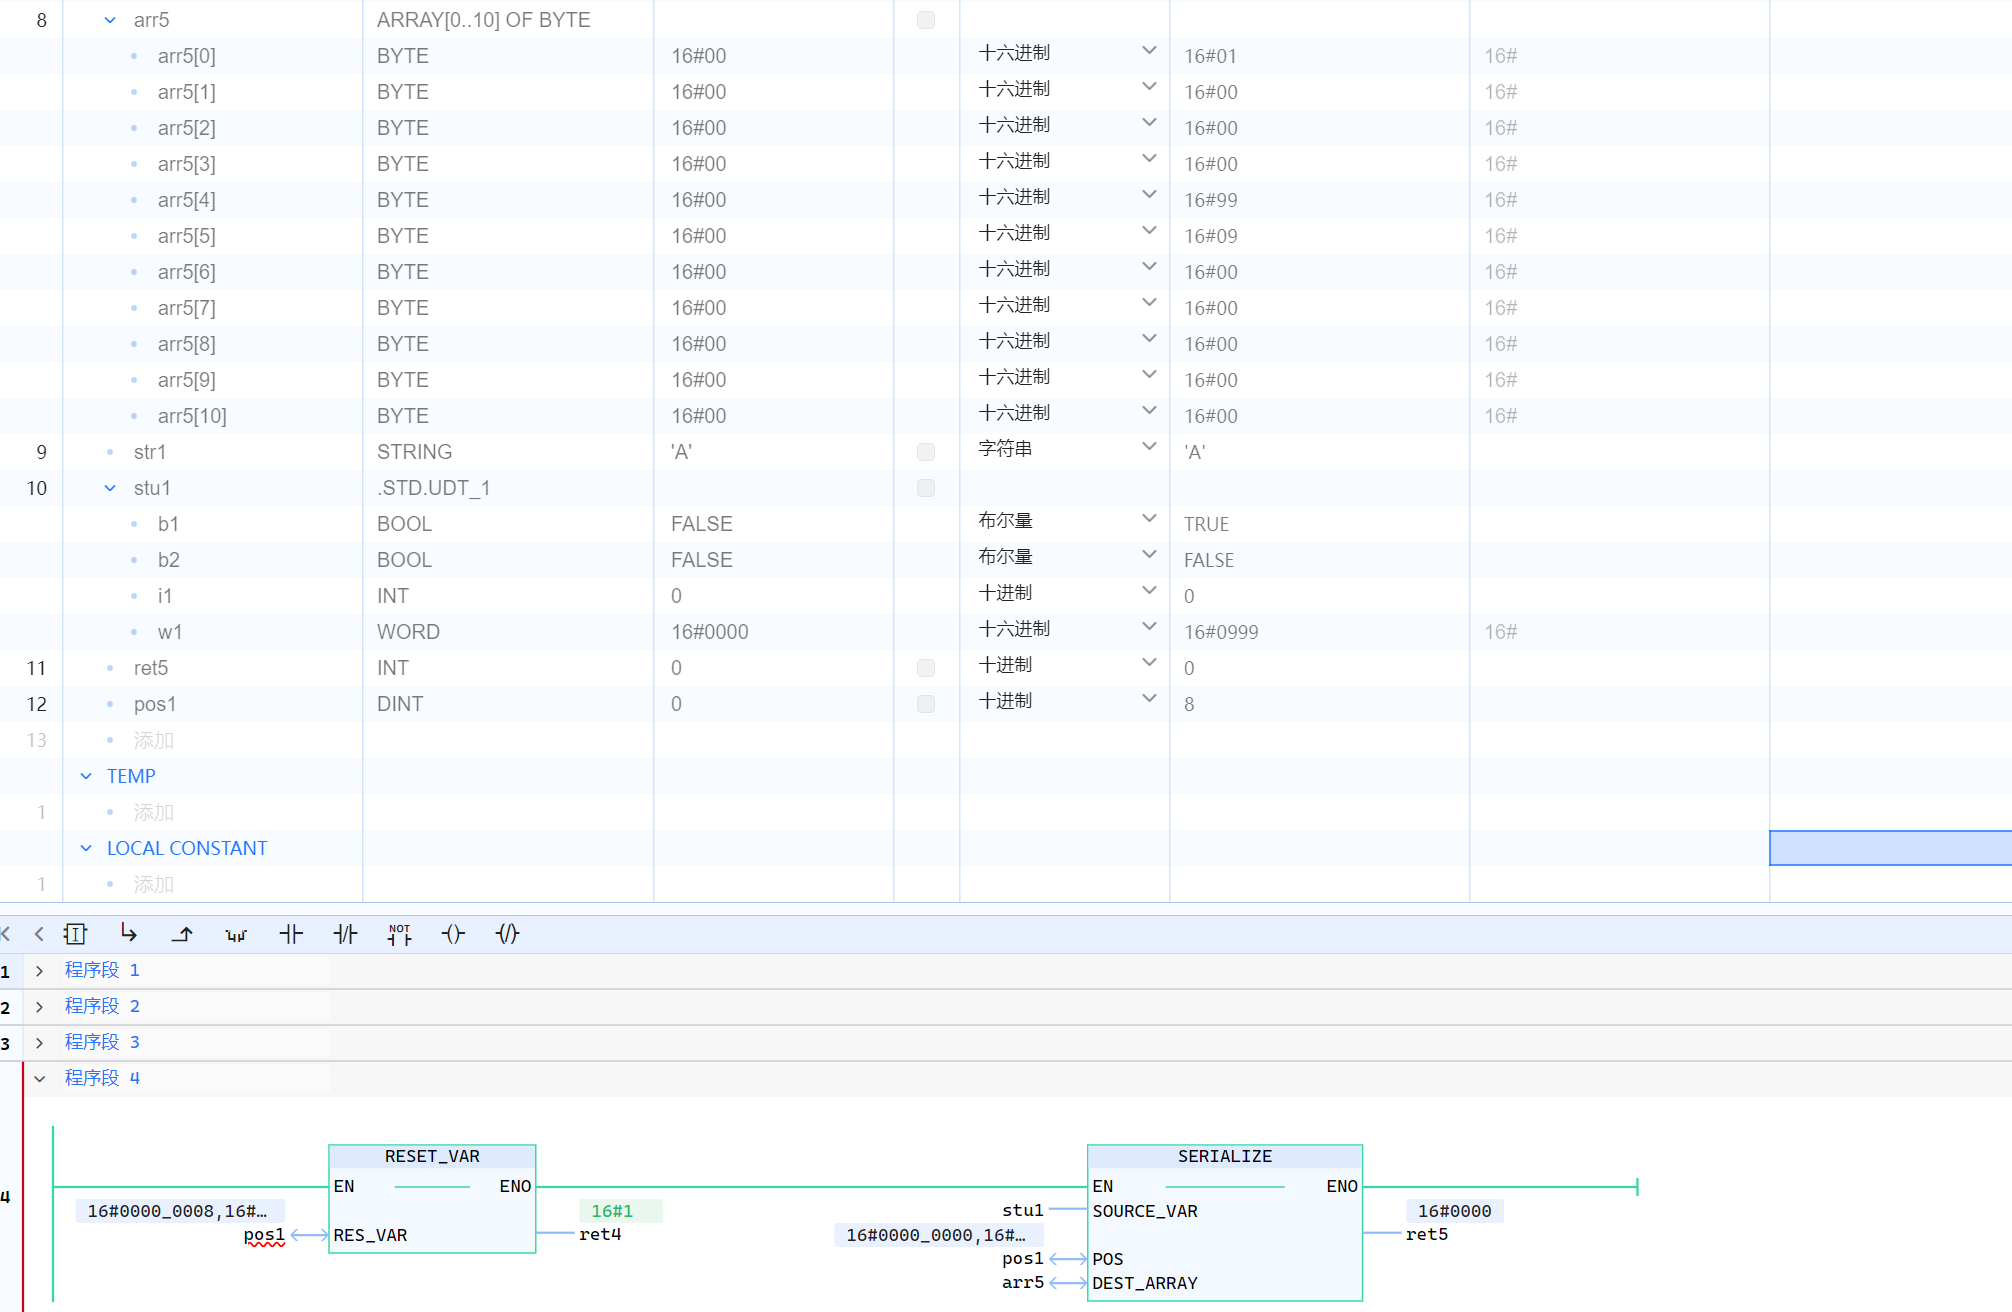This screenshot has width=2012, height=1312.
Task: Collapse the stu1 structure tree node
Action: point(110,488)
